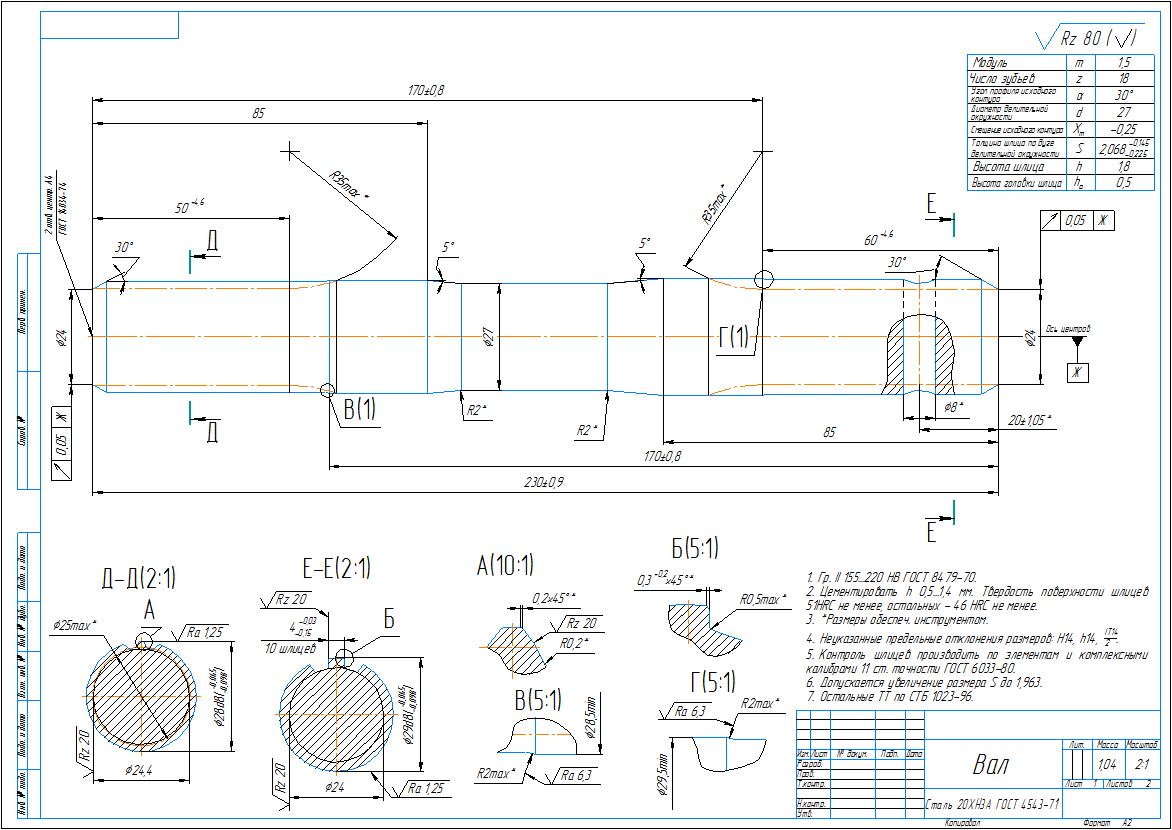The height and width of the screenshot is (830, 1172).
Task: Click the upper Д section cut arrow
Action: [204, 253]
